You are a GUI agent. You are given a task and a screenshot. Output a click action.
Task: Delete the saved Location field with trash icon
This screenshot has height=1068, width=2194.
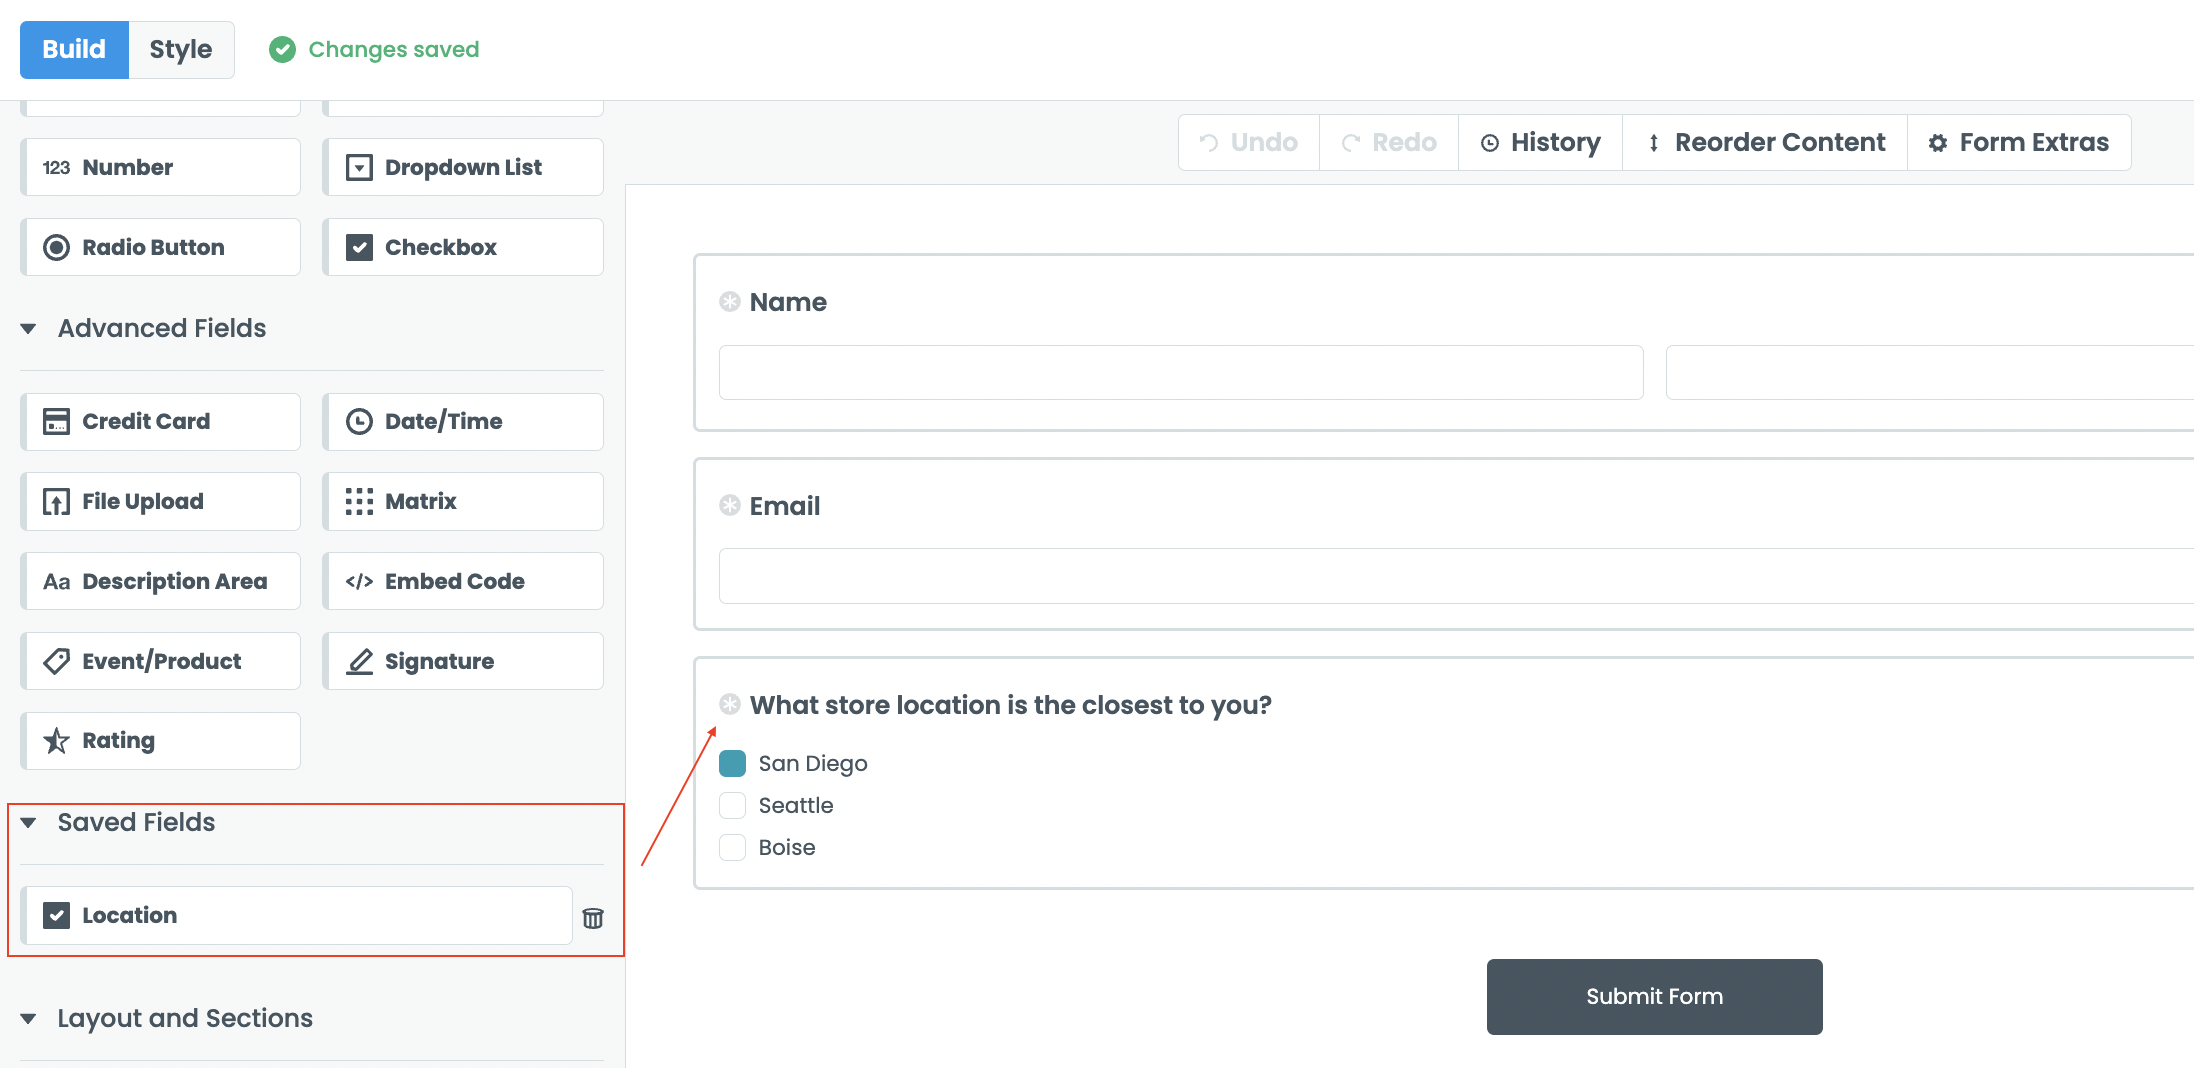click(593, 918)
